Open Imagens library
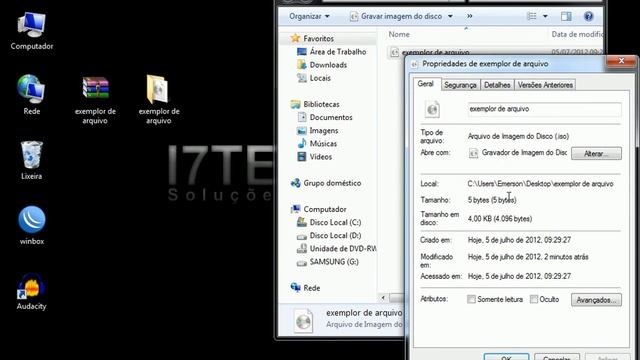 coord(318,131)
